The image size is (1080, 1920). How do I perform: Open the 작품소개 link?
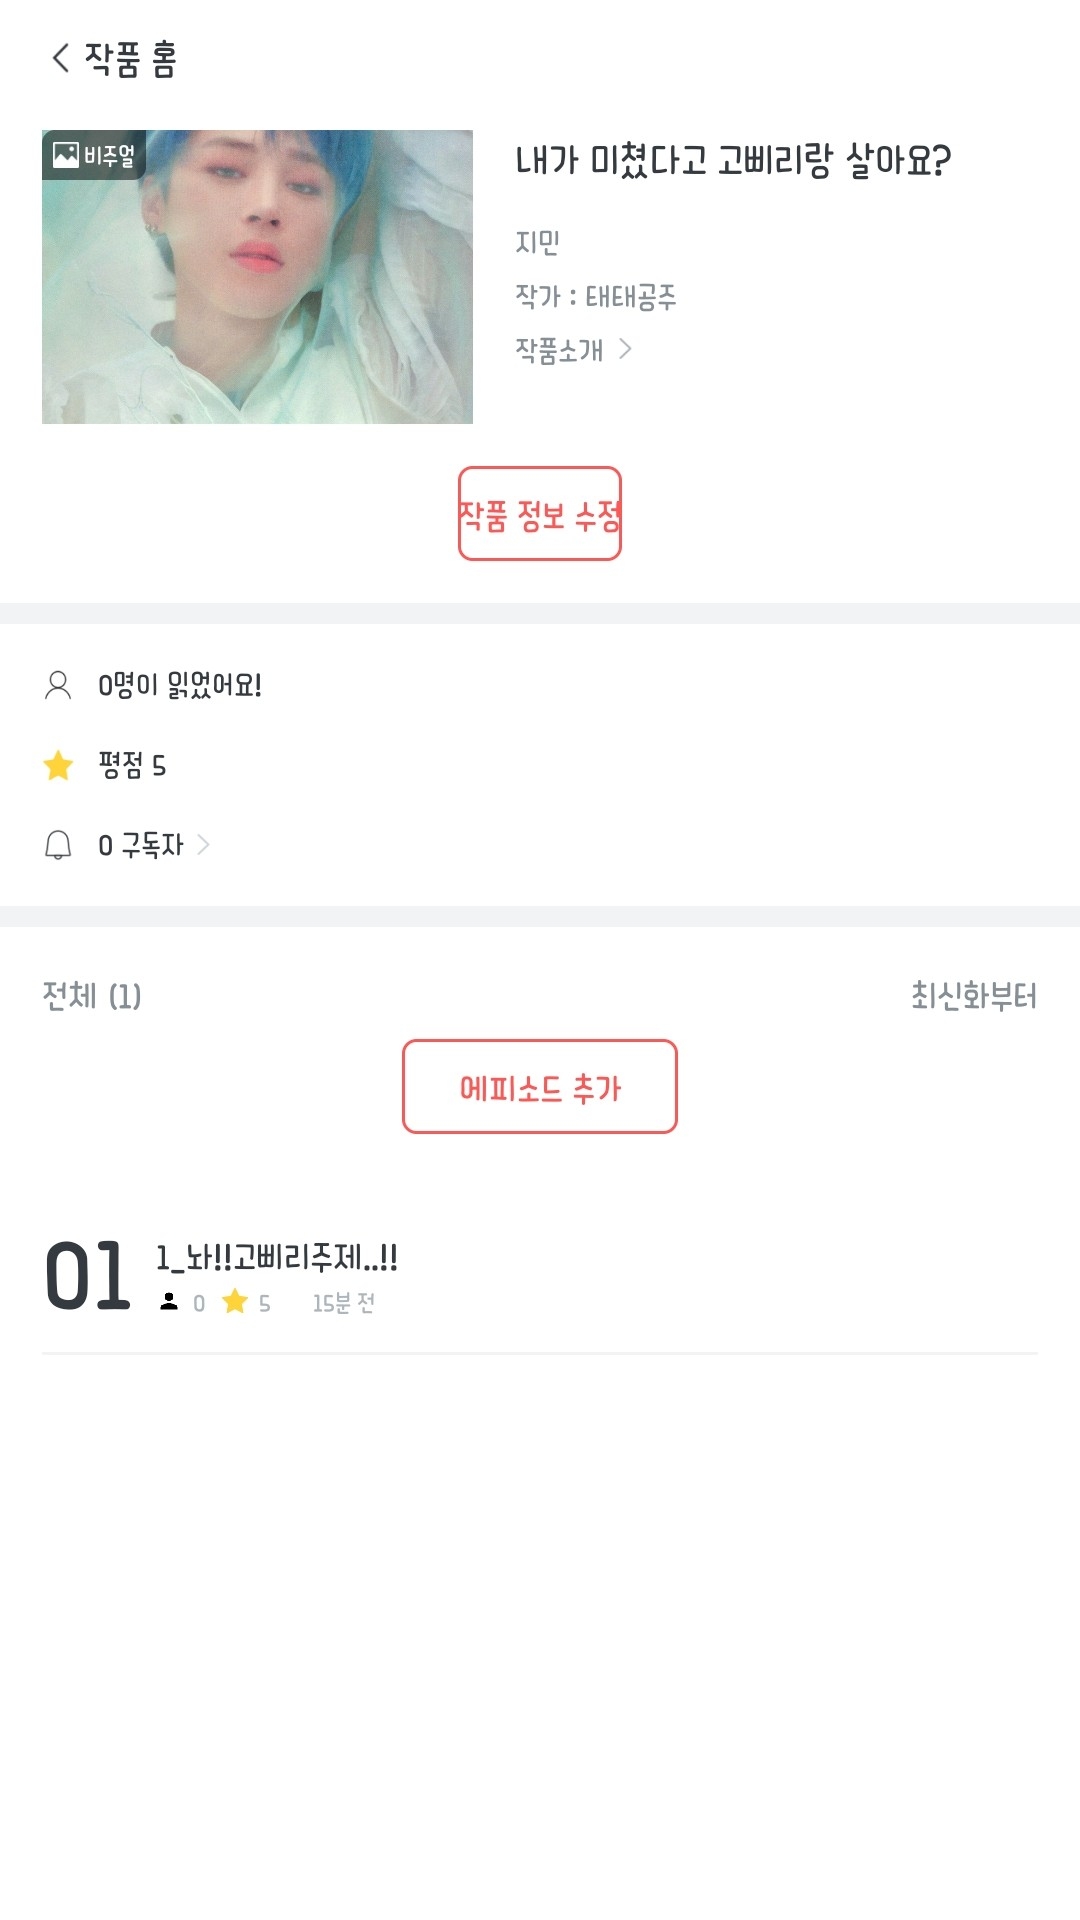pyautogui.click(x=559, y=350)
